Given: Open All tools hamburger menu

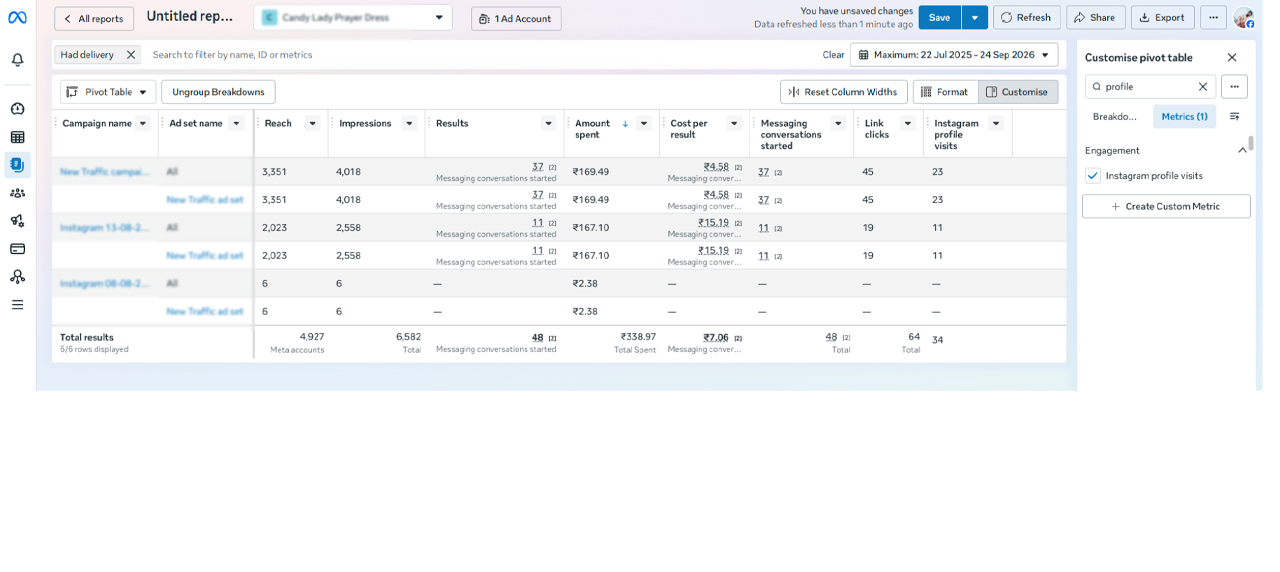Looking at the screenshot, I should pyautogui.click(x=17, y=305).
